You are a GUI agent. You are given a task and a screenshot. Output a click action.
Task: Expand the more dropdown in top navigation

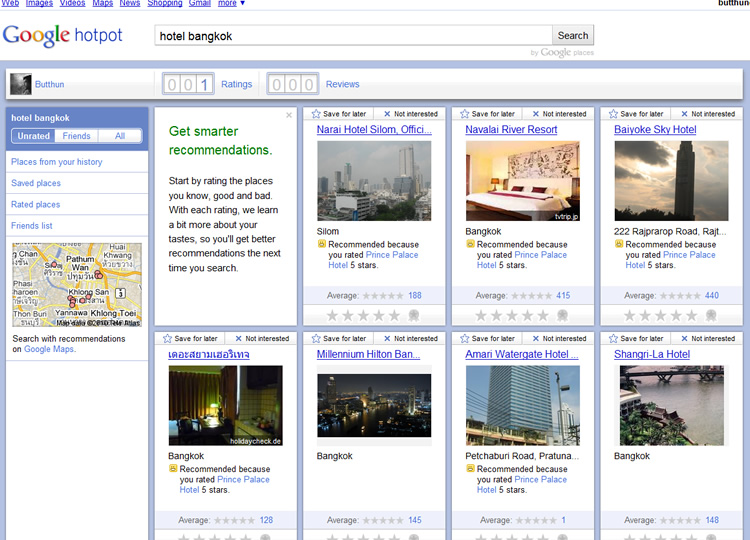231,3
